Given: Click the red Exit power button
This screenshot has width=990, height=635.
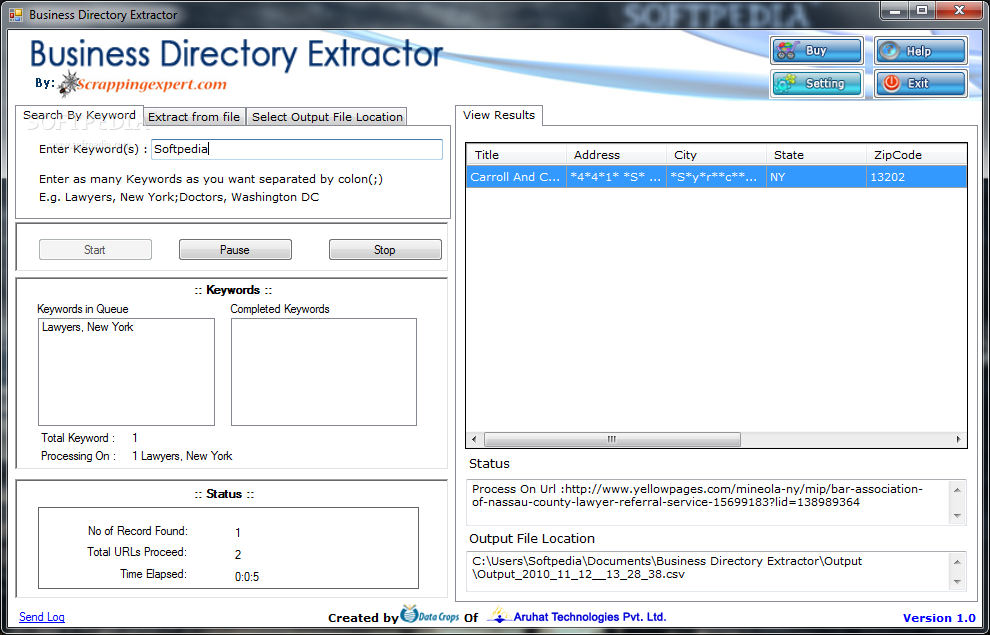Looking at the screenshot, I should point(921,83).
